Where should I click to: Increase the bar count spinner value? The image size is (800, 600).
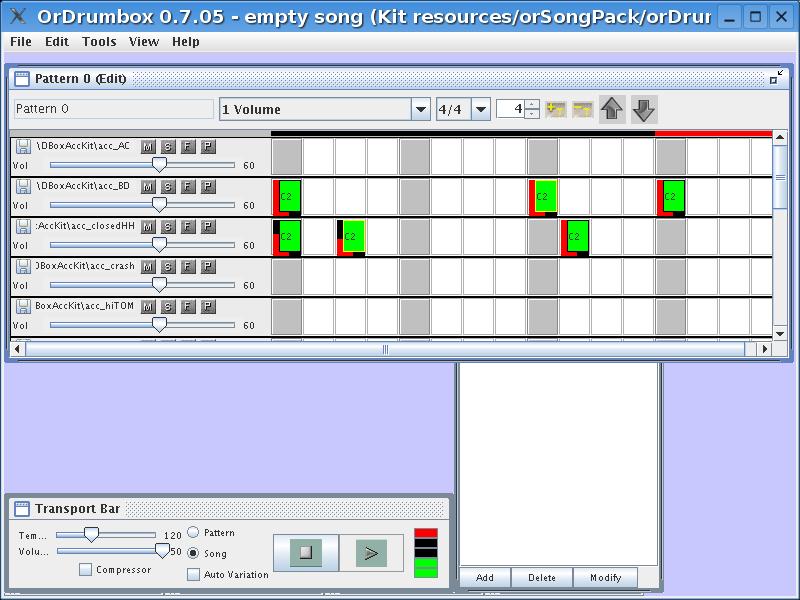[532, 104]
